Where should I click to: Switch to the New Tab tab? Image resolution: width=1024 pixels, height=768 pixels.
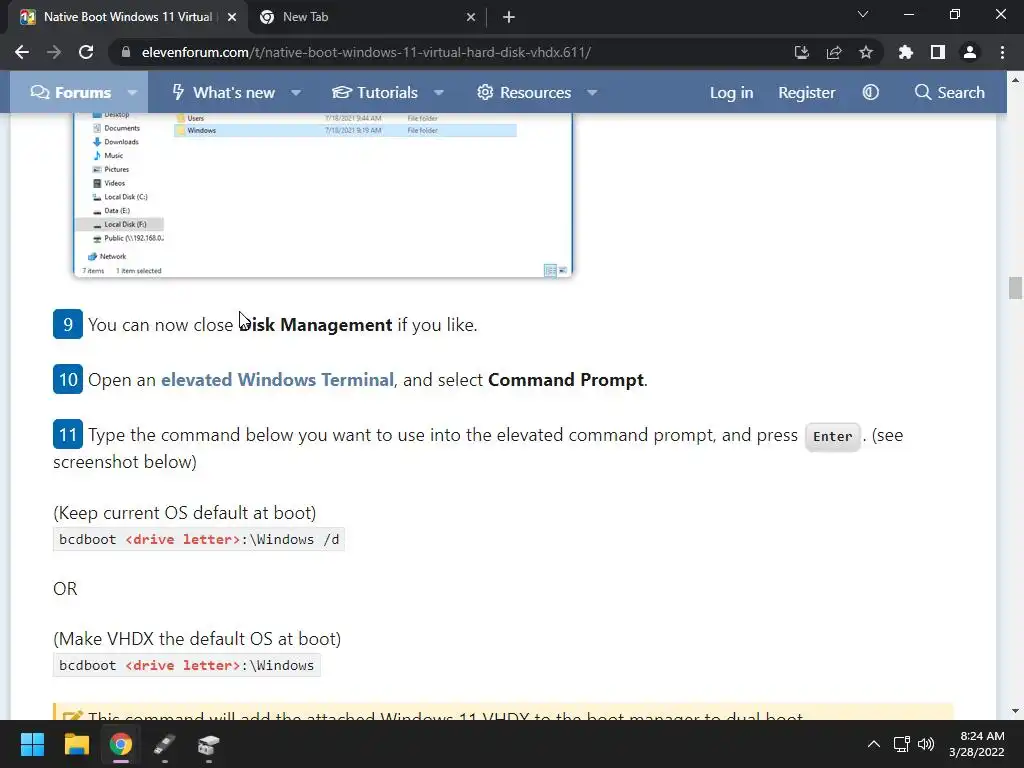[367, 17]
